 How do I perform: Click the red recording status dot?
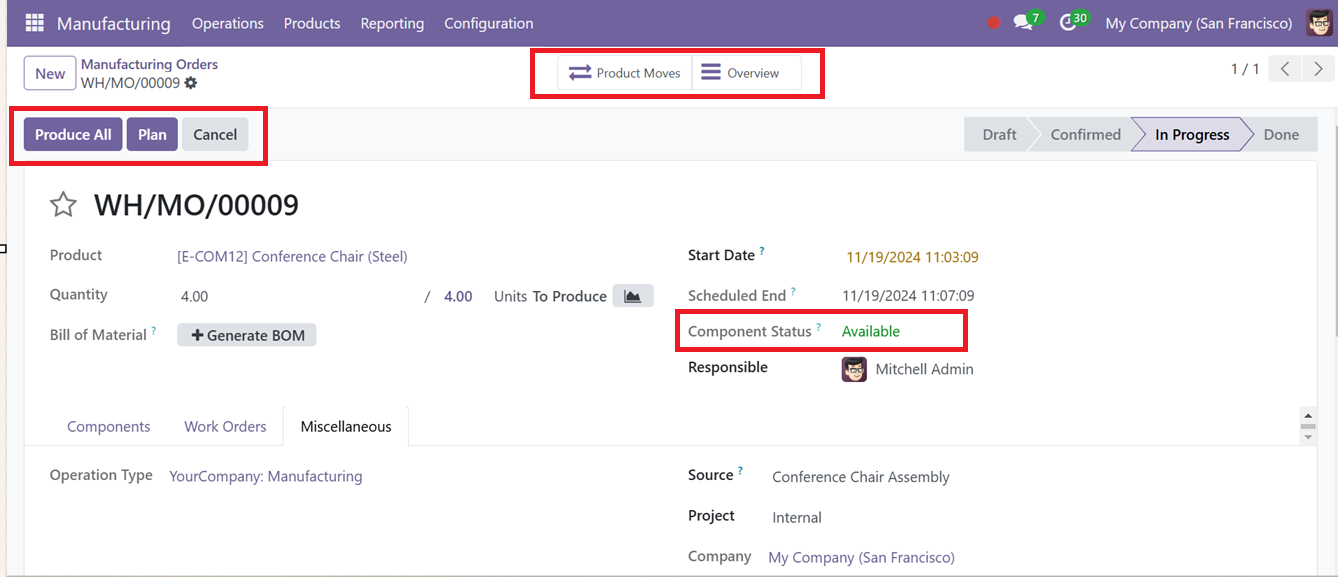point(993,23)
